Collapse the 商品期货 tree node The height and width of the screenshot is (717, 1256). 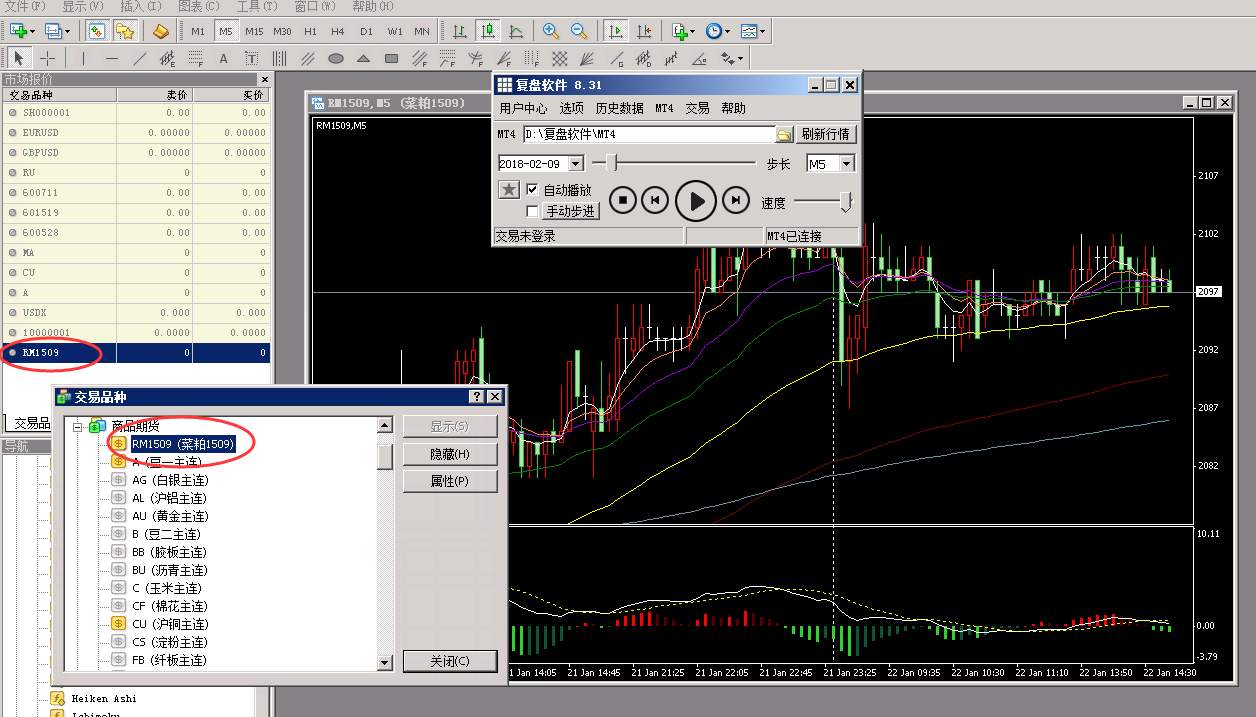78,426
